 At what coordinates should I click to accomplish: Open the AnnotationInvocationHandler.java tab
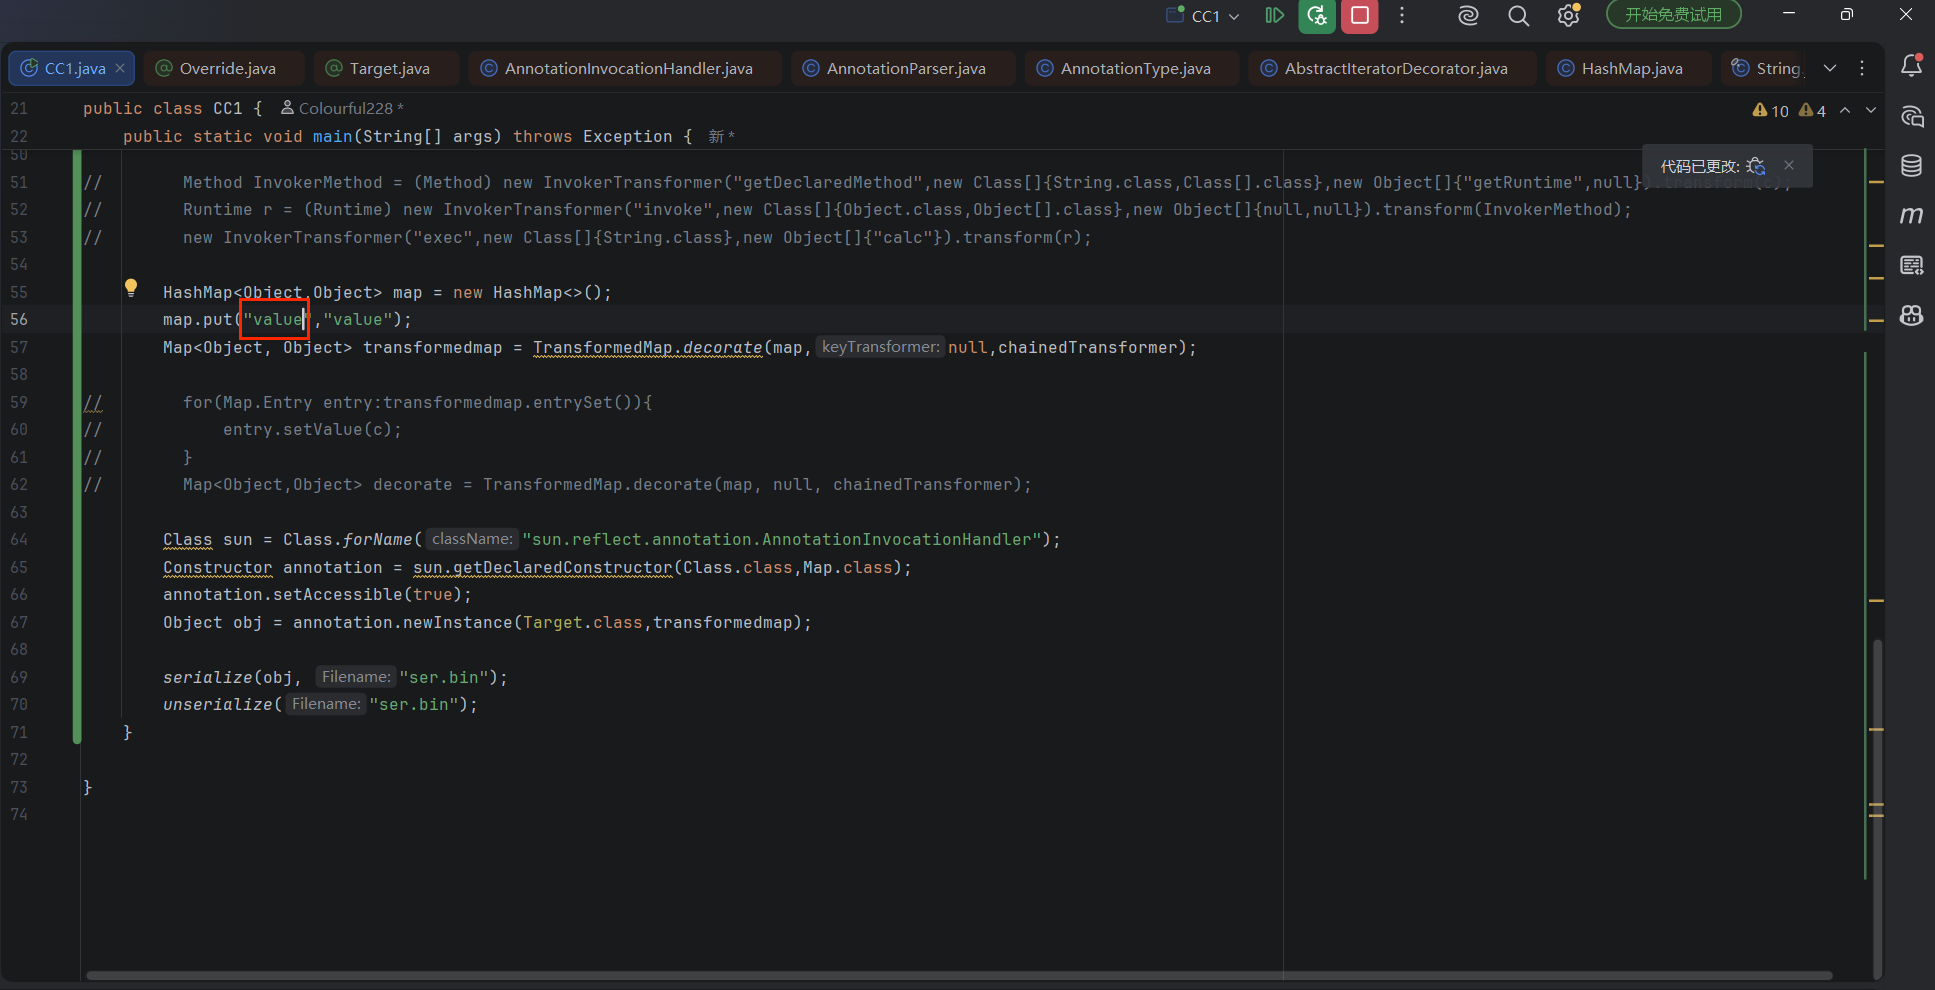(x=625, y=68)
